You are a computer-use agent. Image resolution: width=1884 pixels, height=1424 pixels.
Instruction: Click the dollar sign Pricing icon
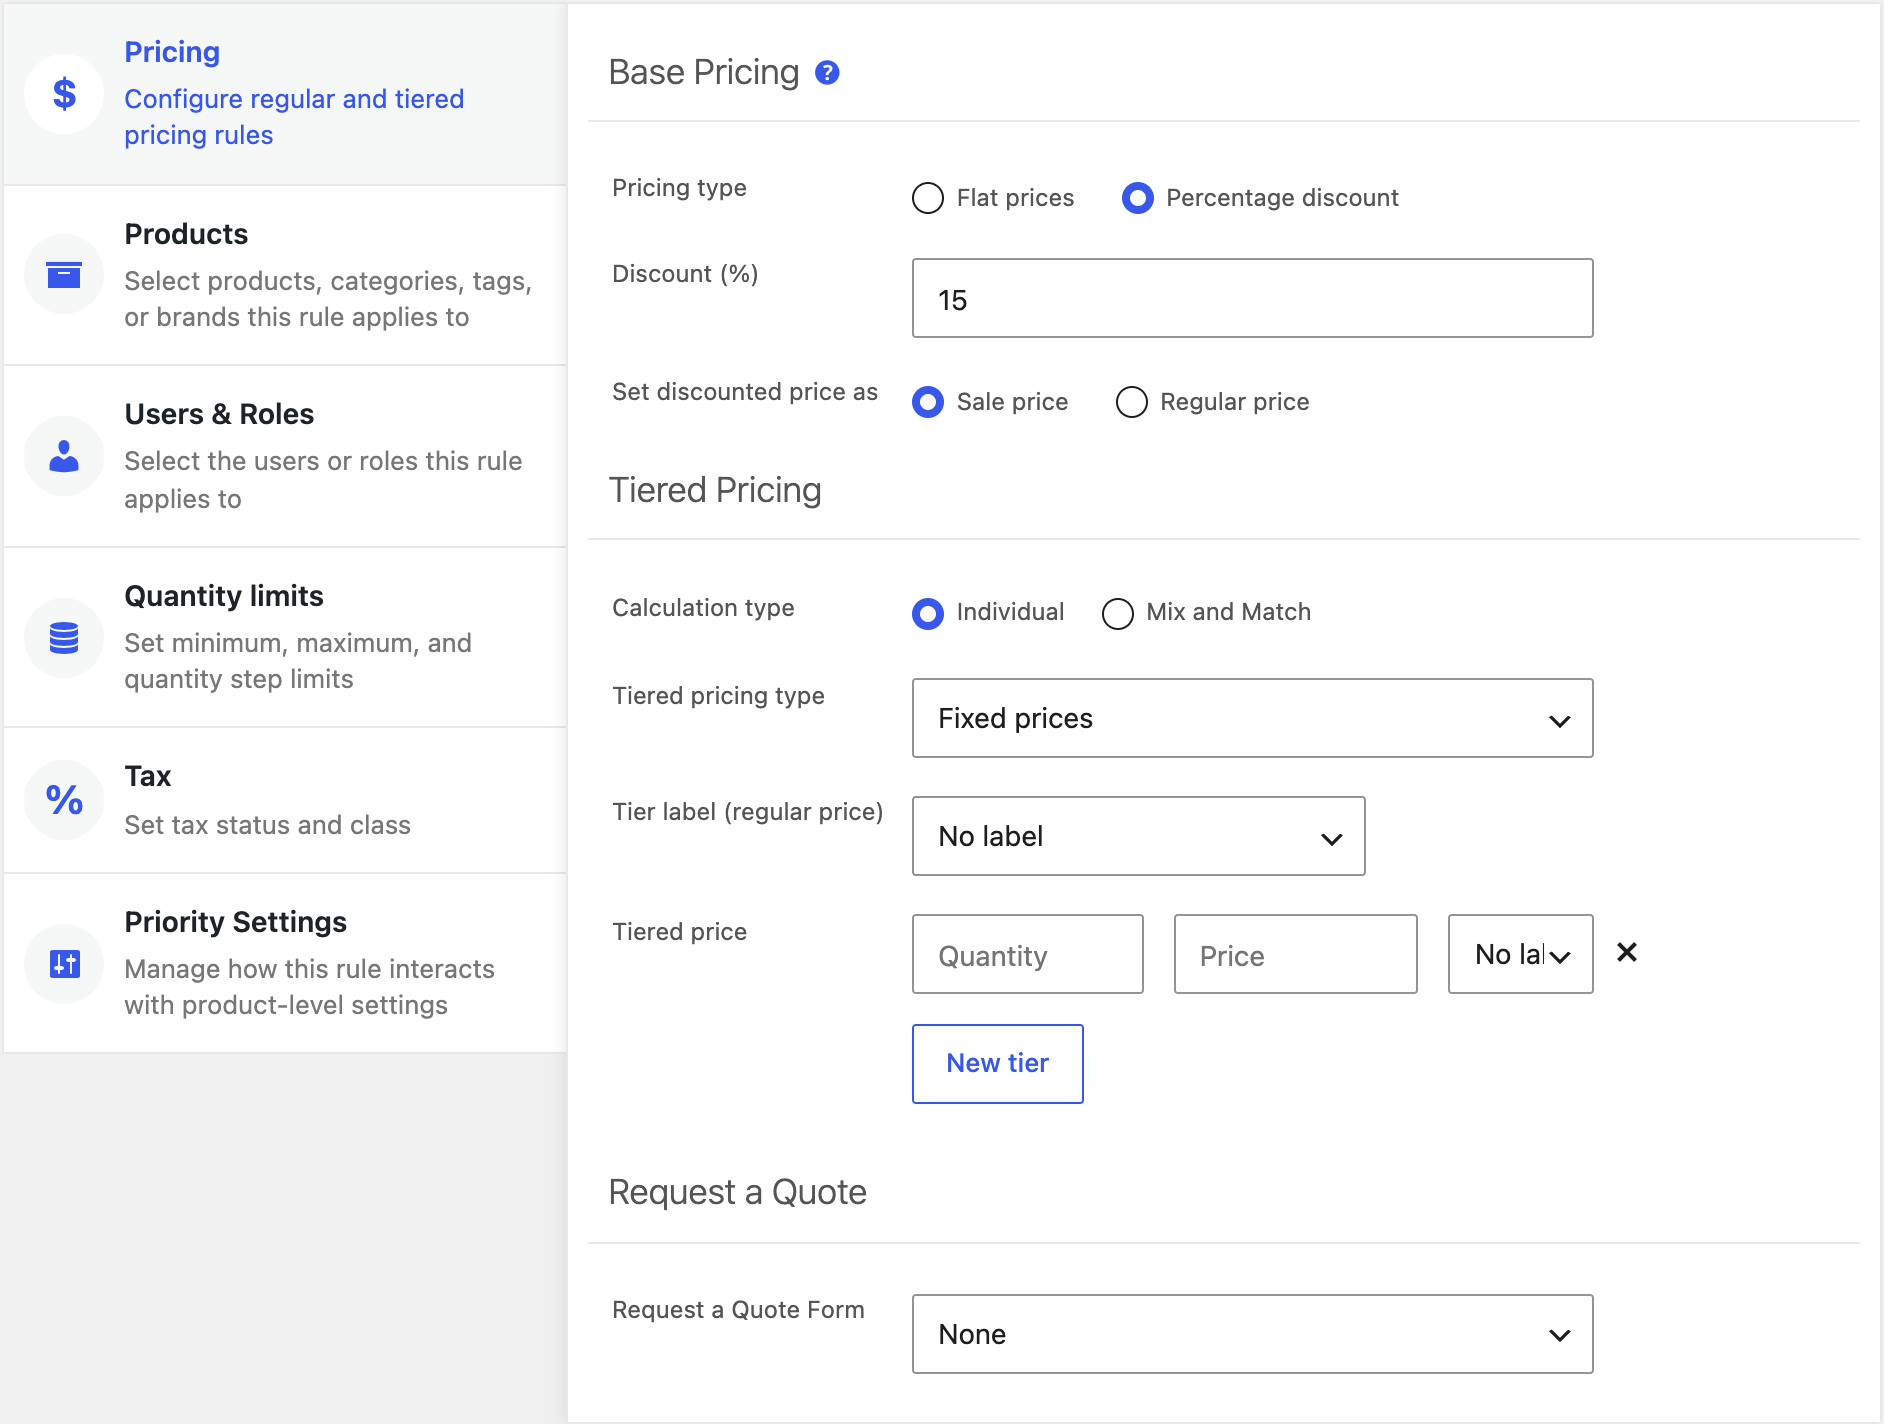64,94
